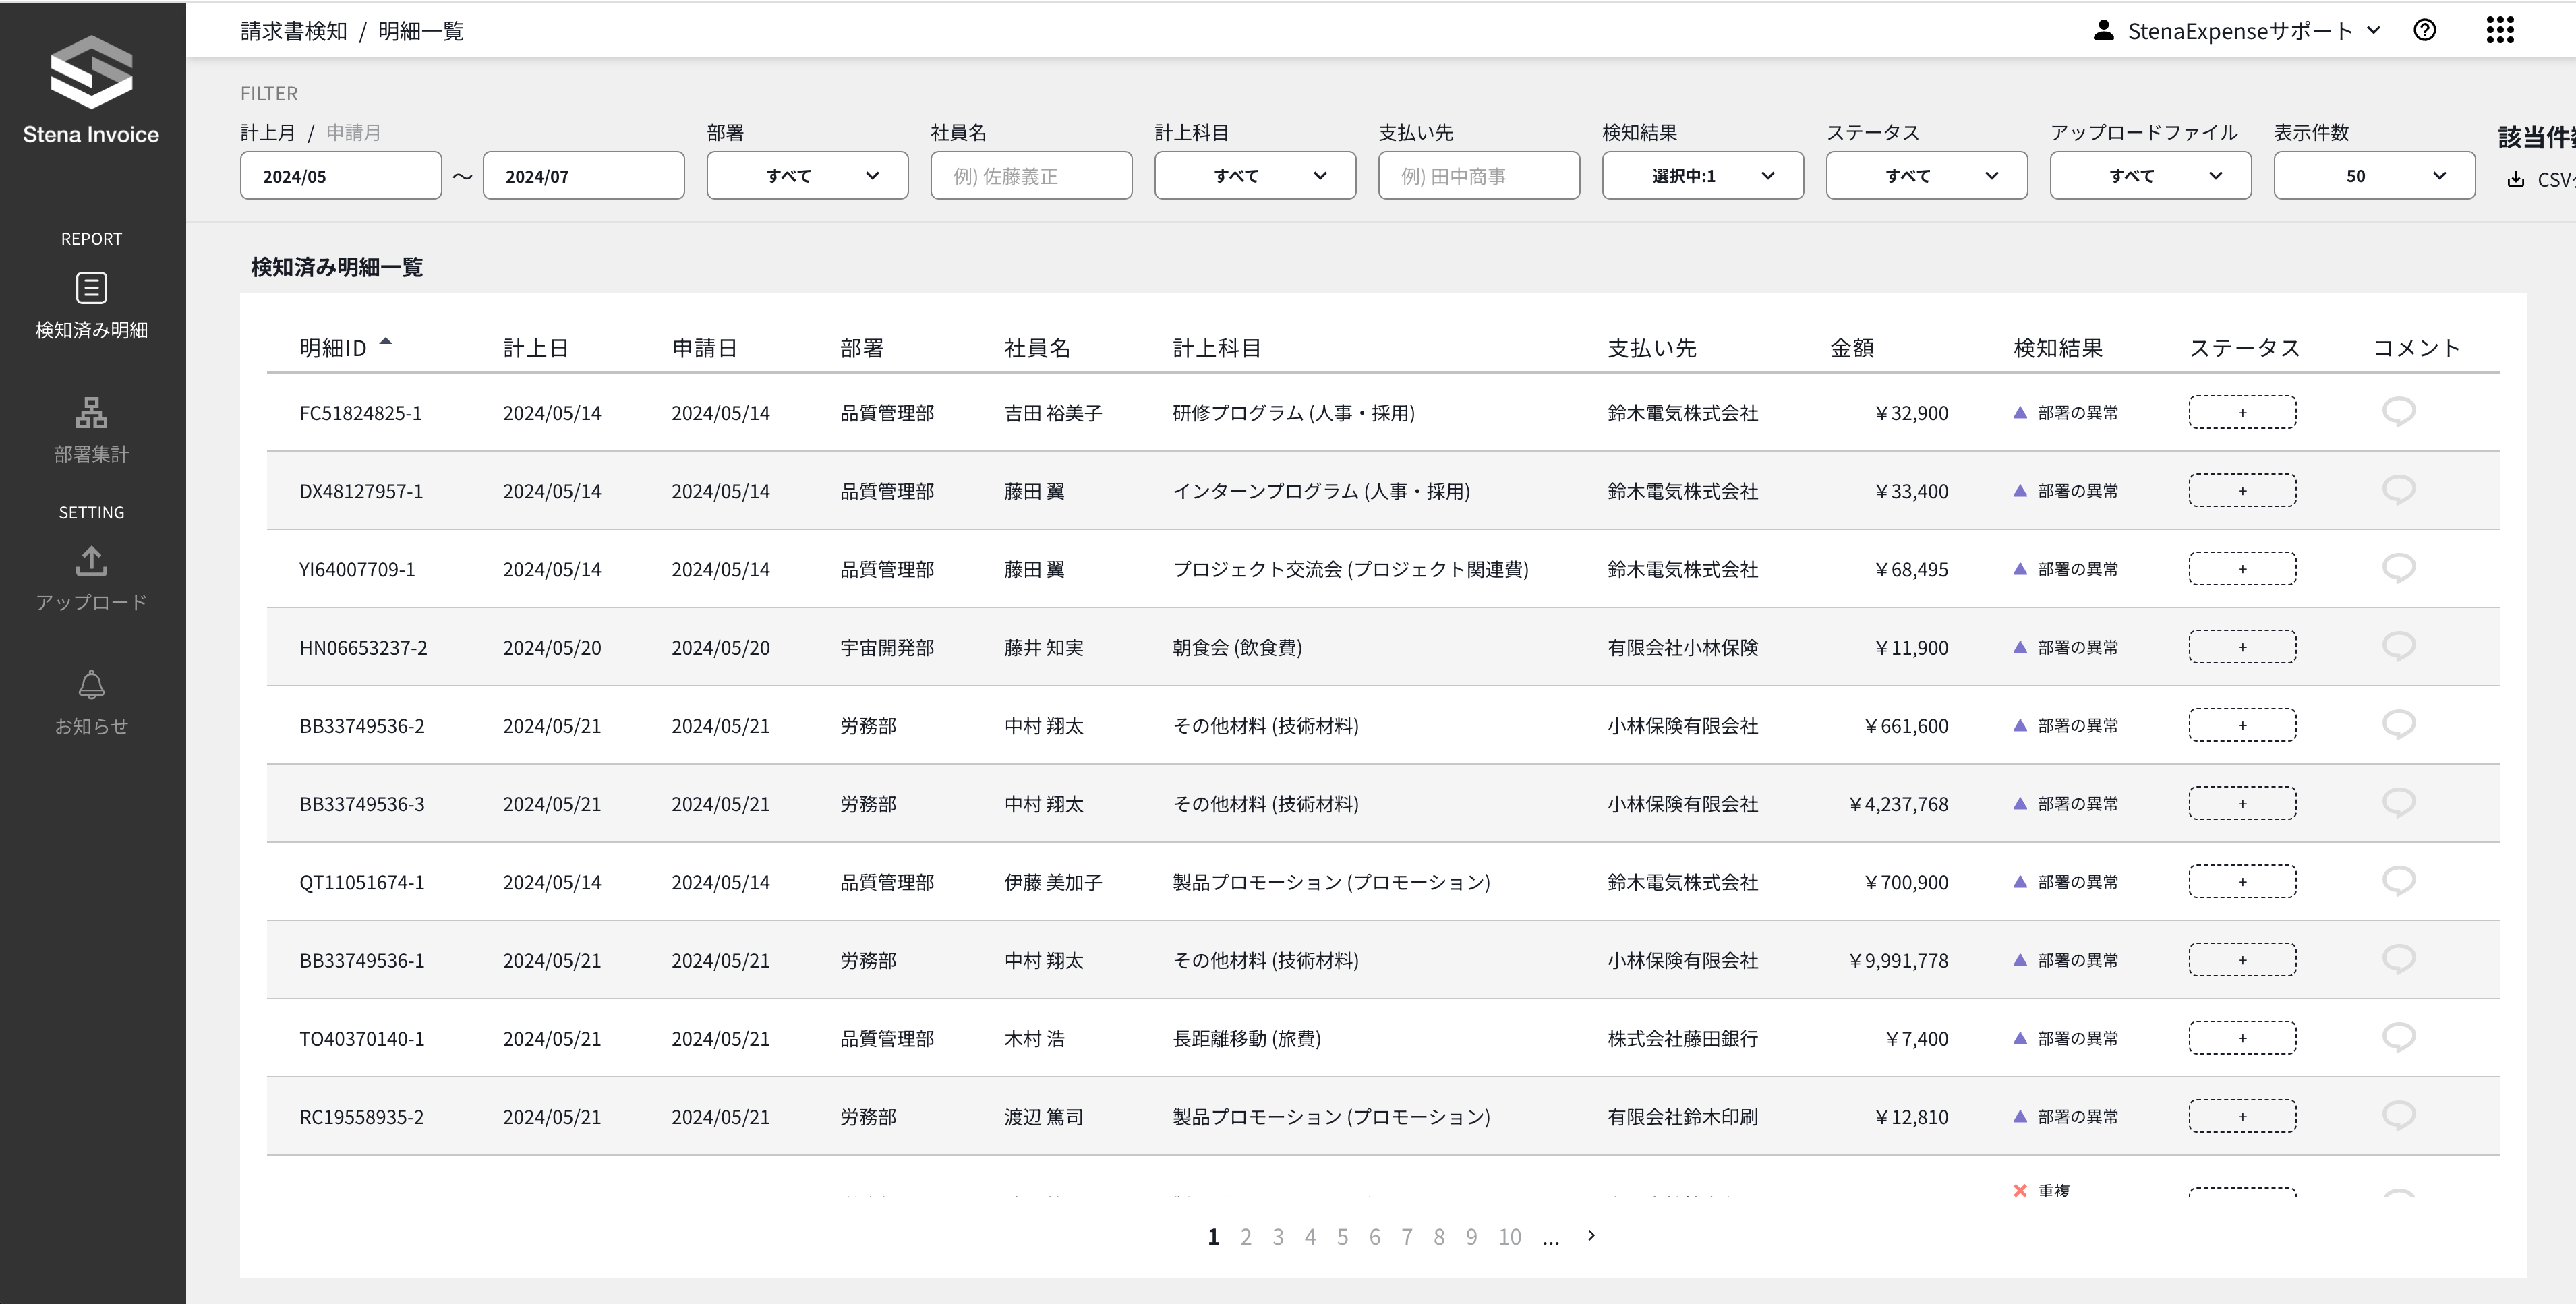Switch filter to 申請月 mode

pos(353,133)
